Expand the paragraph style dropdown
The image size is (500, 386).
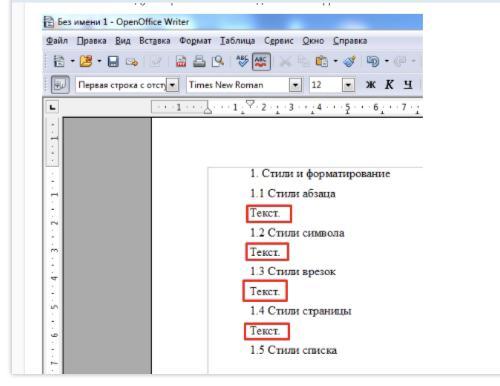(x=172, y=85)
